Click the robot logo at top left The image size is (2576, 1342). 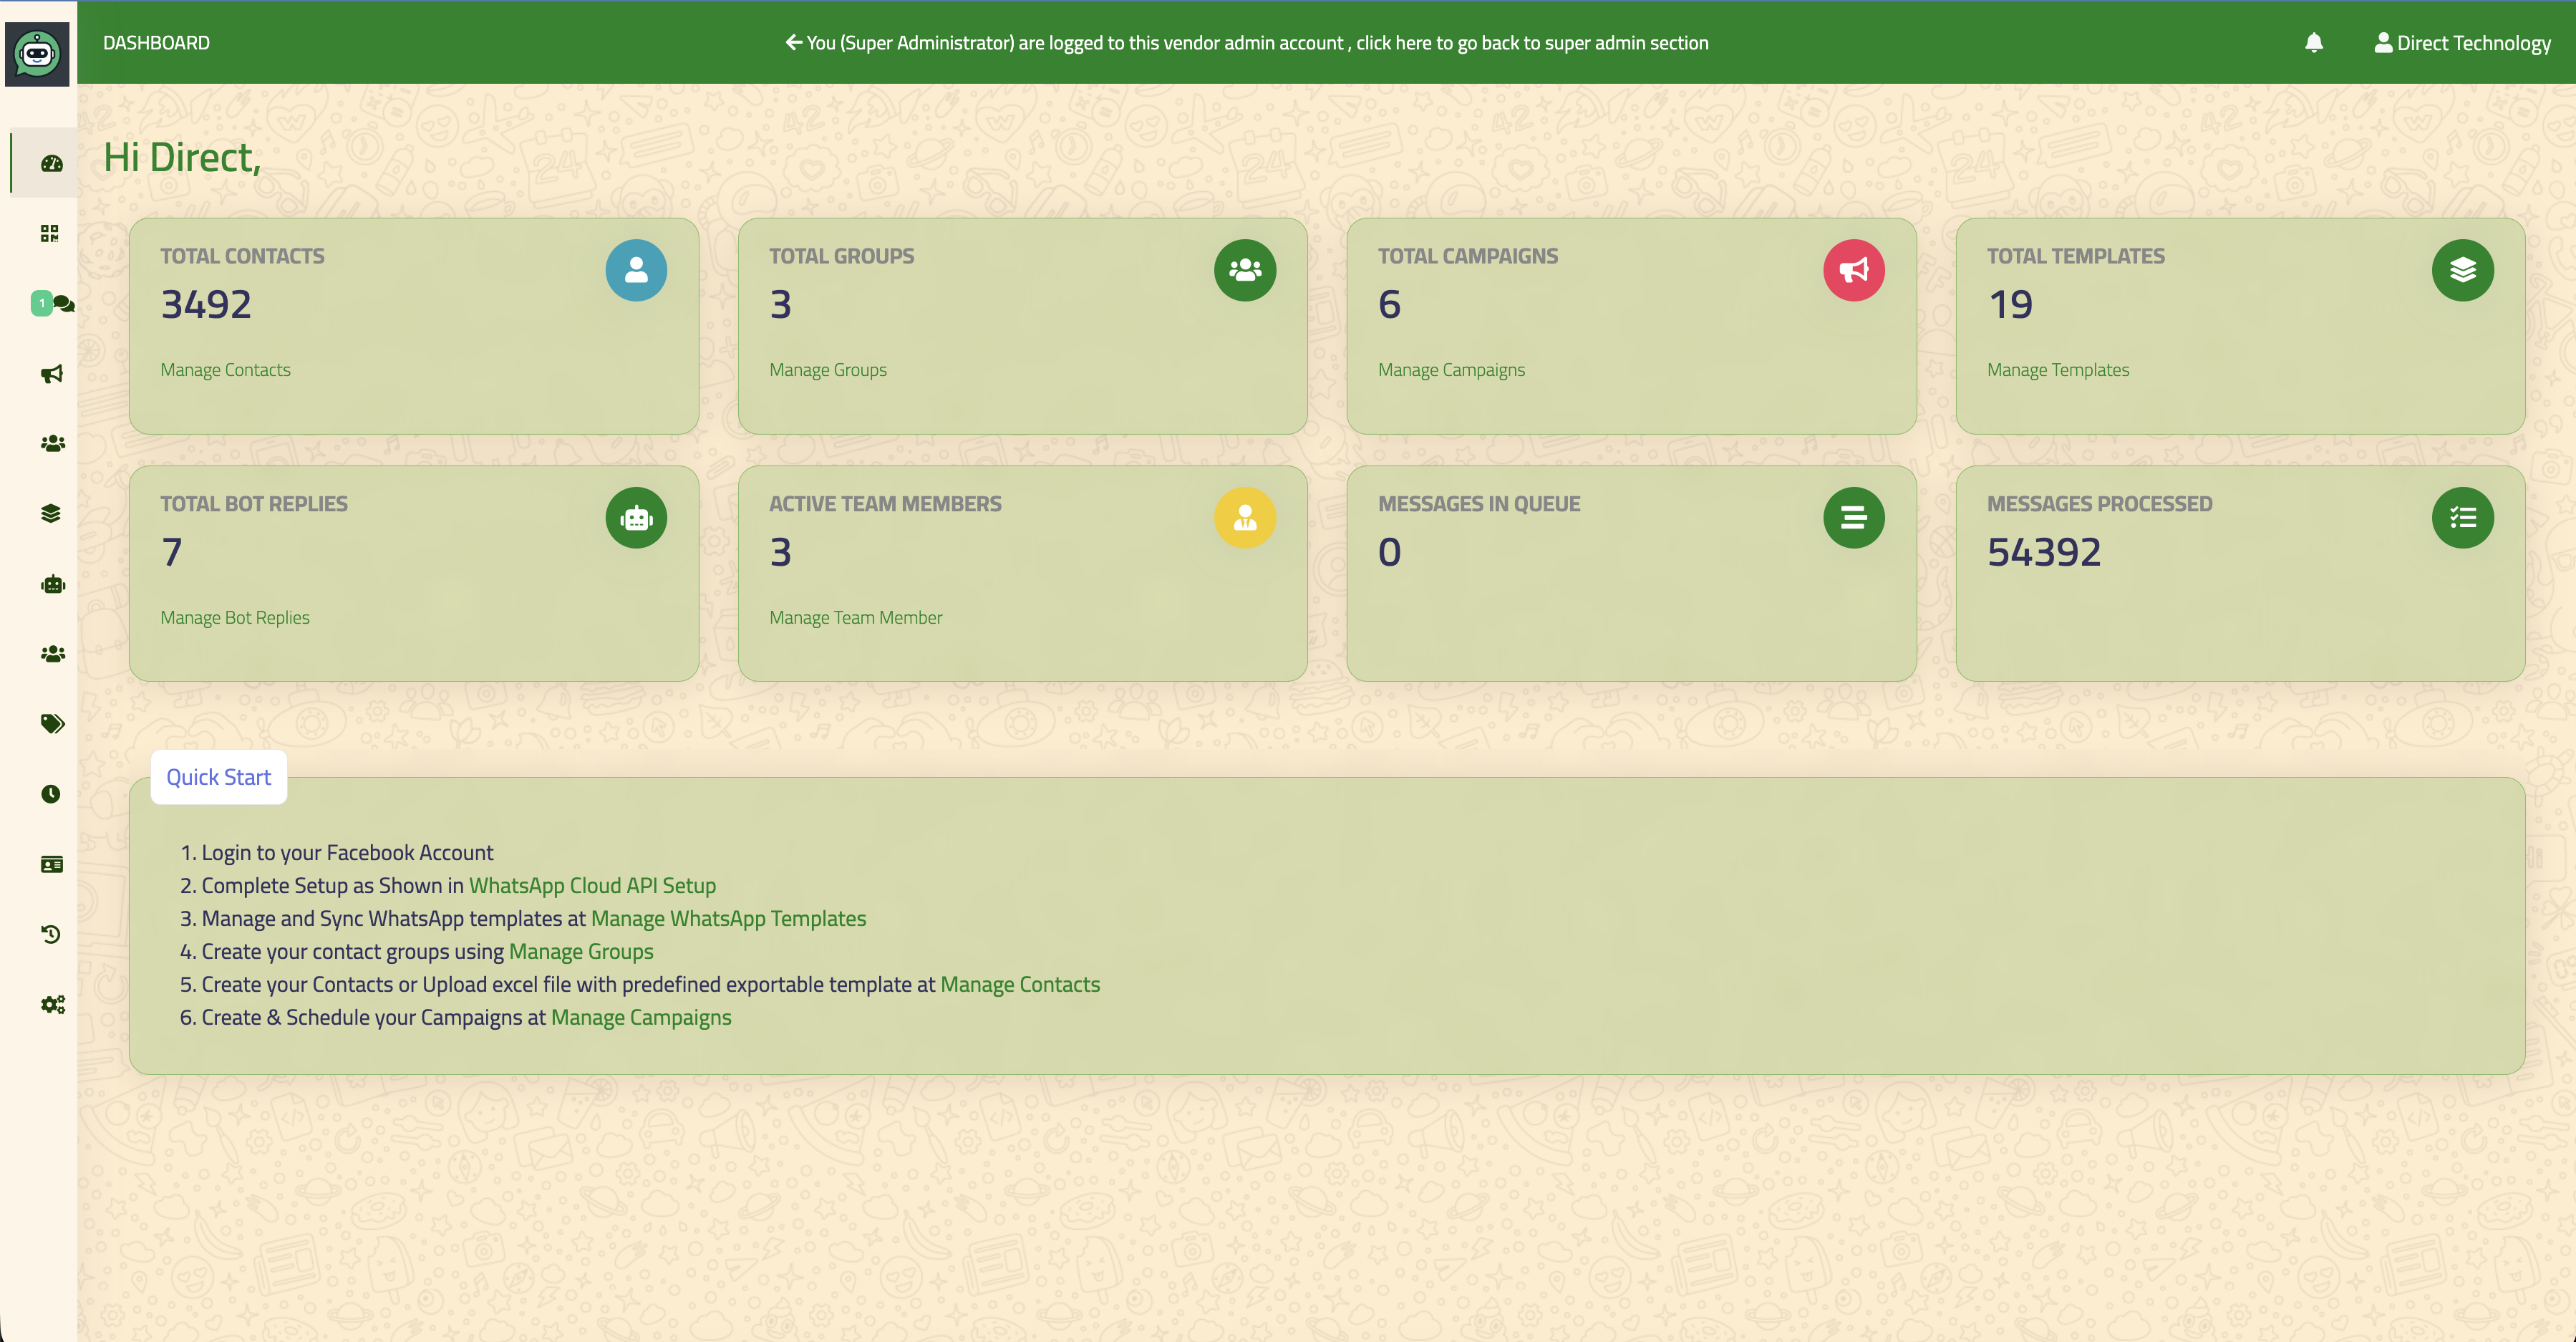coord(38,53)
